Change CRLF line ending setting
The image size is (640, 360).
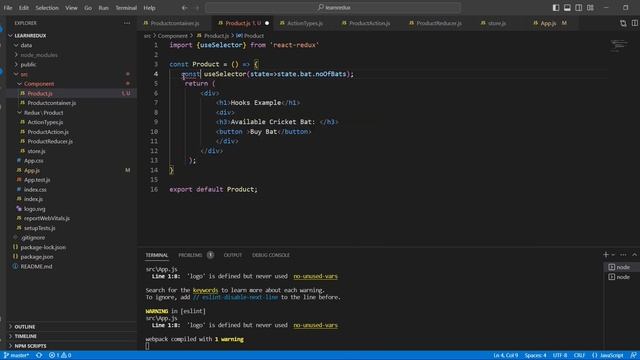[579, 355]
